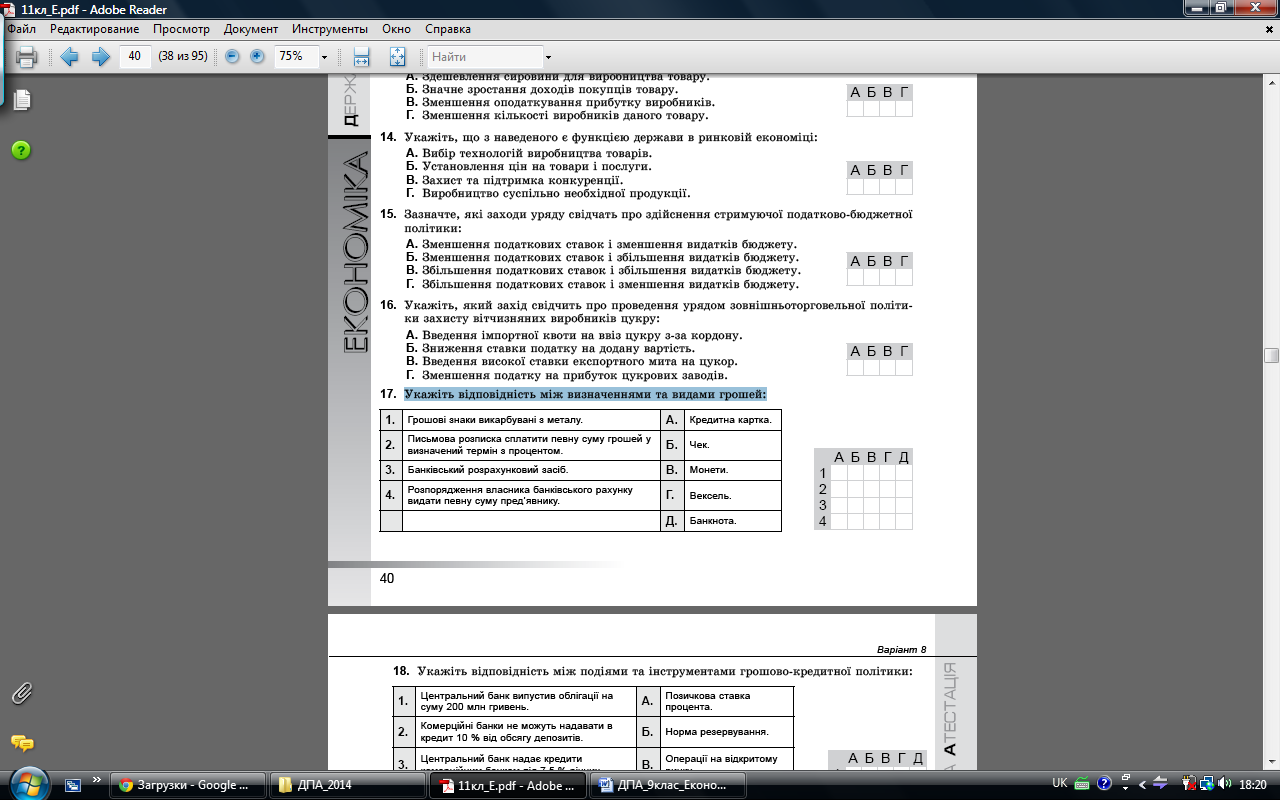Click the zoom out minus button
Image resolution: width=1280 pixels, height=800 pixels.
coord(232,57)
